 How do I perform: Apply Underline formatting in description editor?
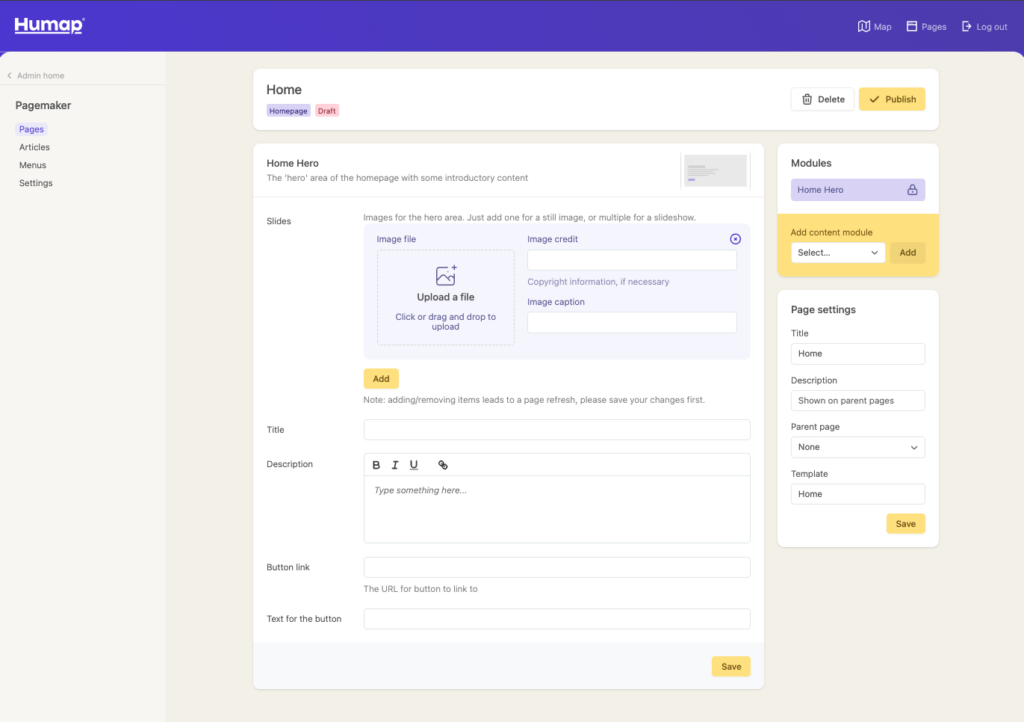coord(414,465)
